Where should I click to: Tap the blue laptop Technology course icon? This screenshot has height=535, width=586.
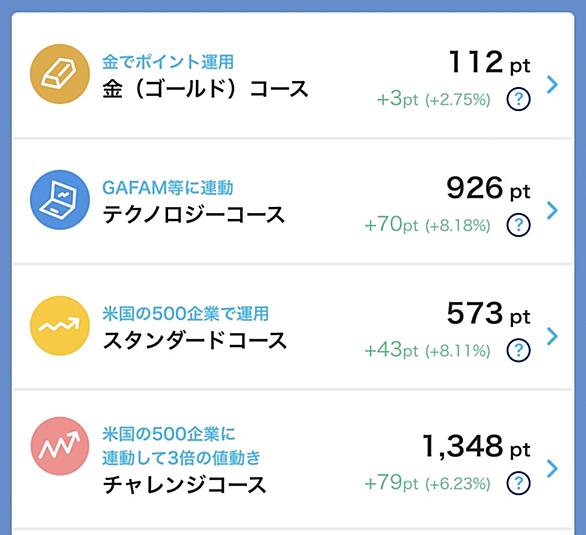(x=60, y=200)
